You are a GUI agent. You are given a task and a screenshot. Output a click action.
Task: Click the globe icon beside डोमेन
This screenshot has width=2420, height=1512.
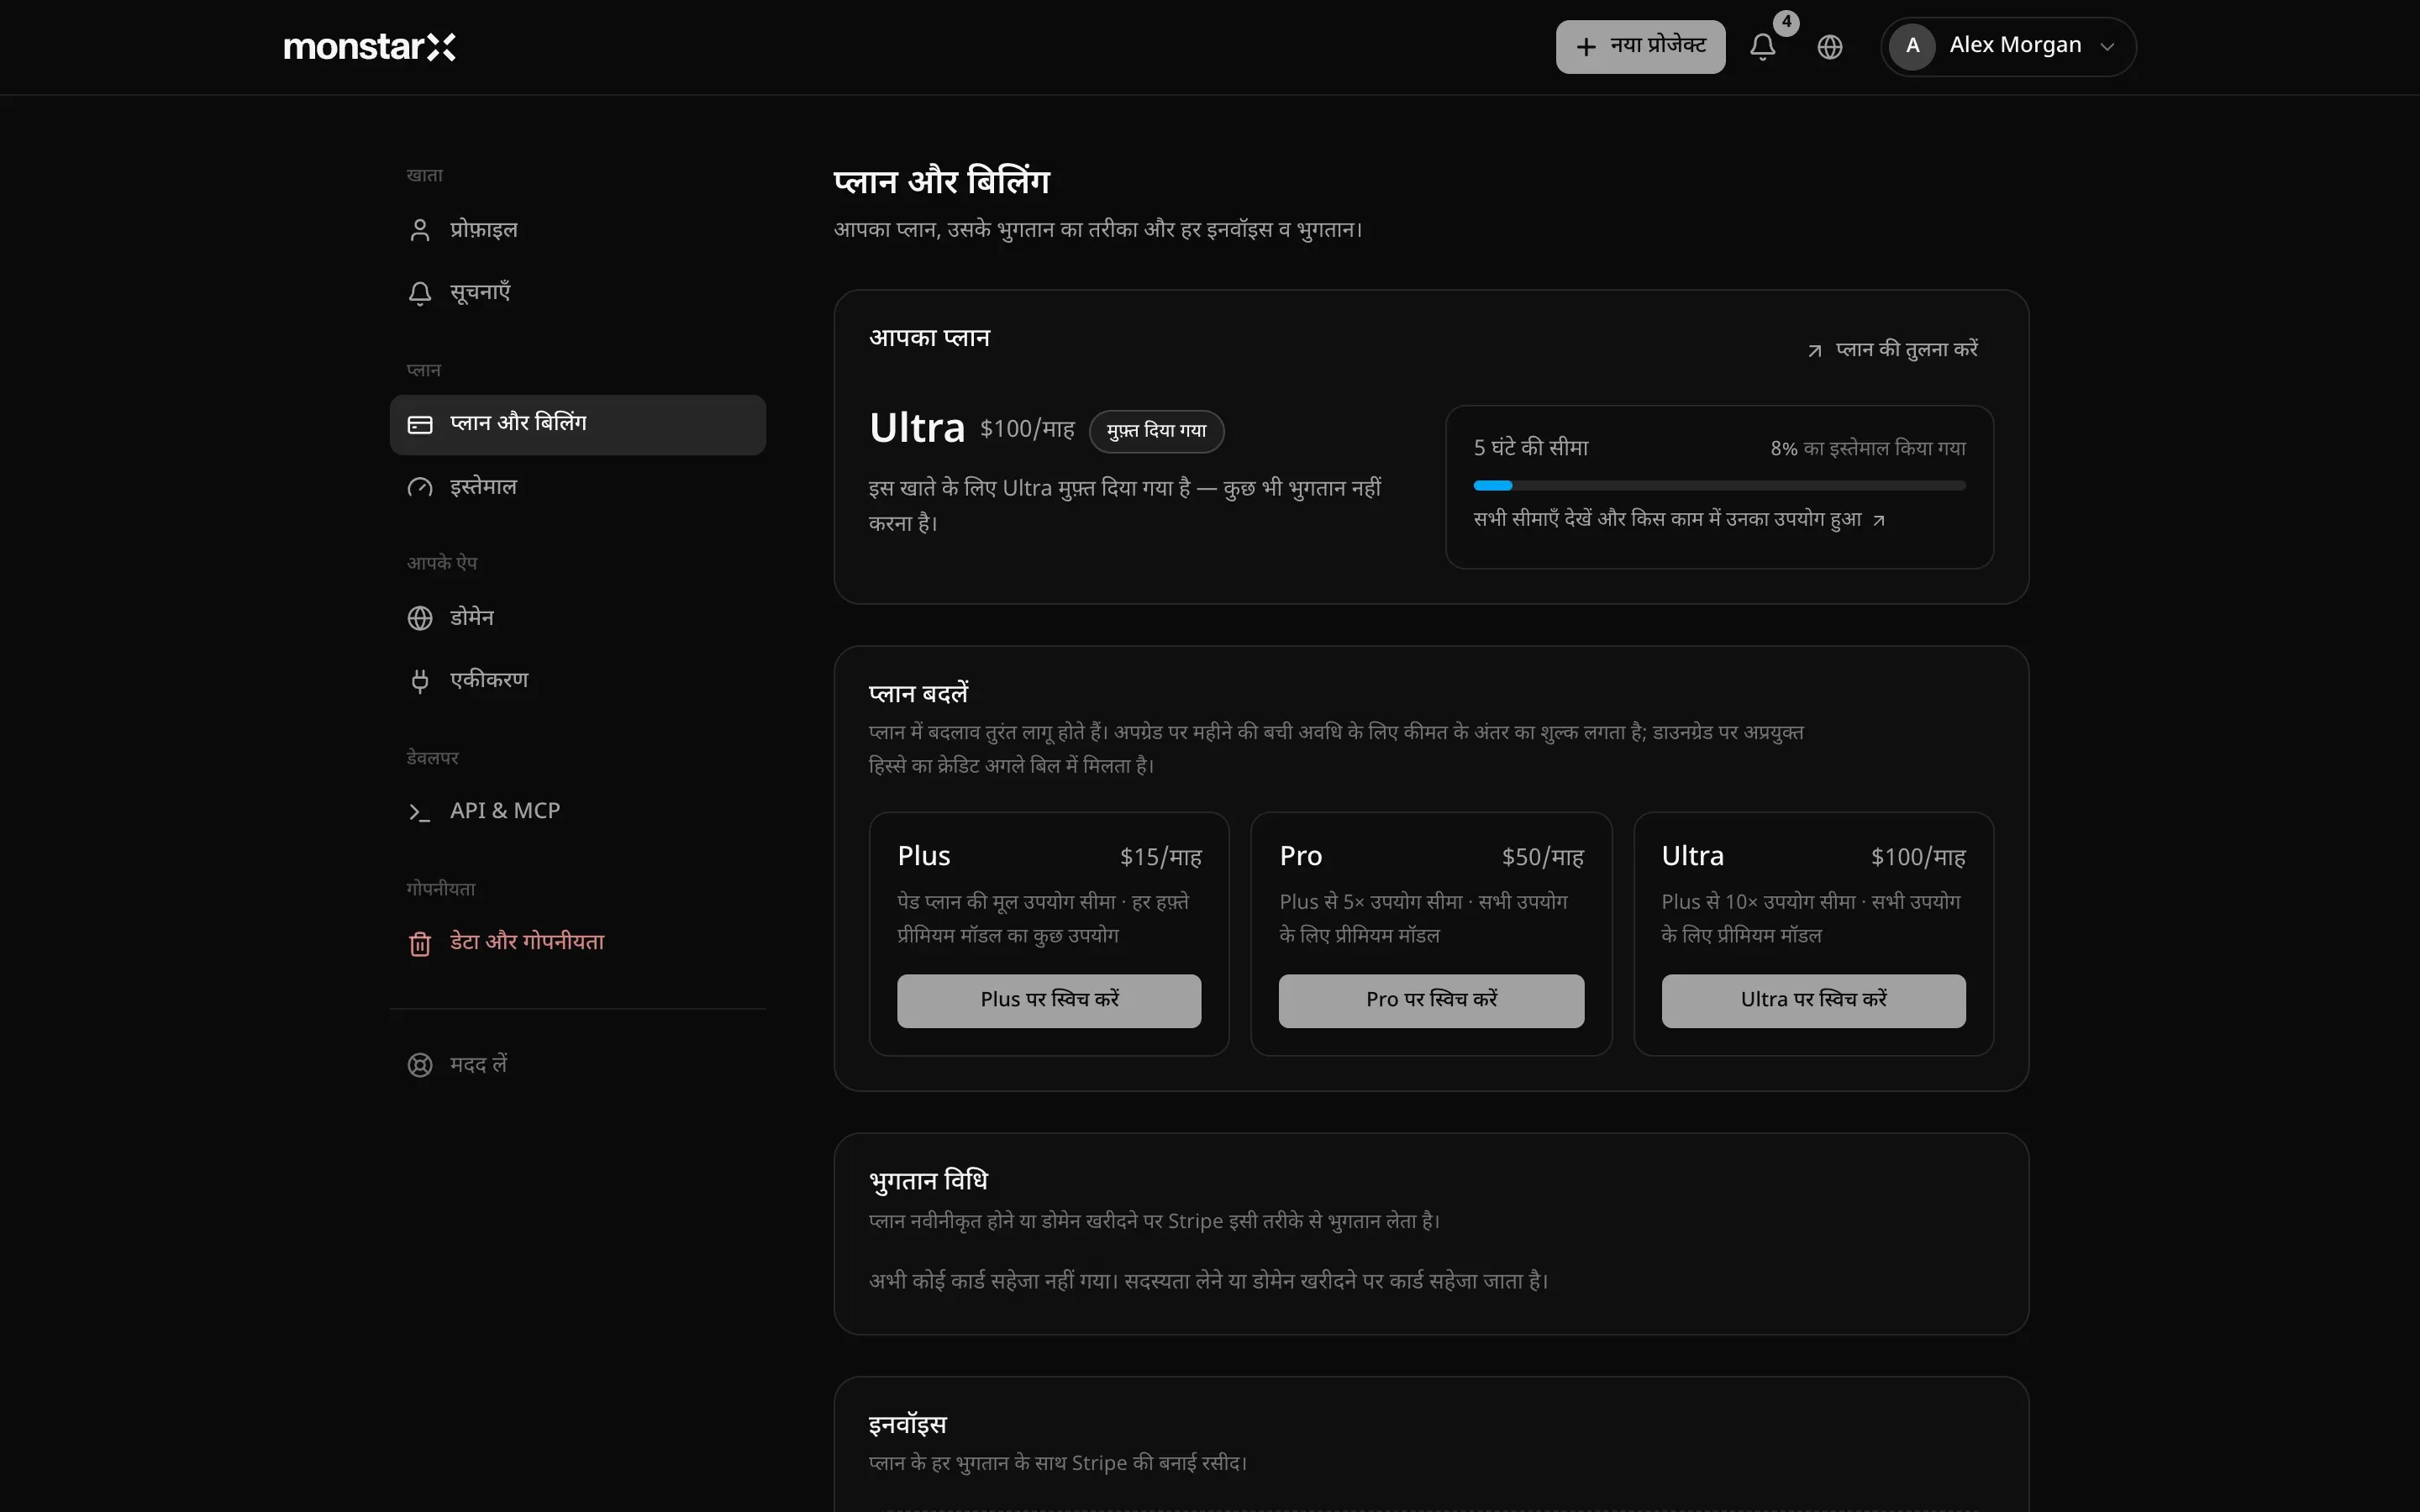pos(420,618)
